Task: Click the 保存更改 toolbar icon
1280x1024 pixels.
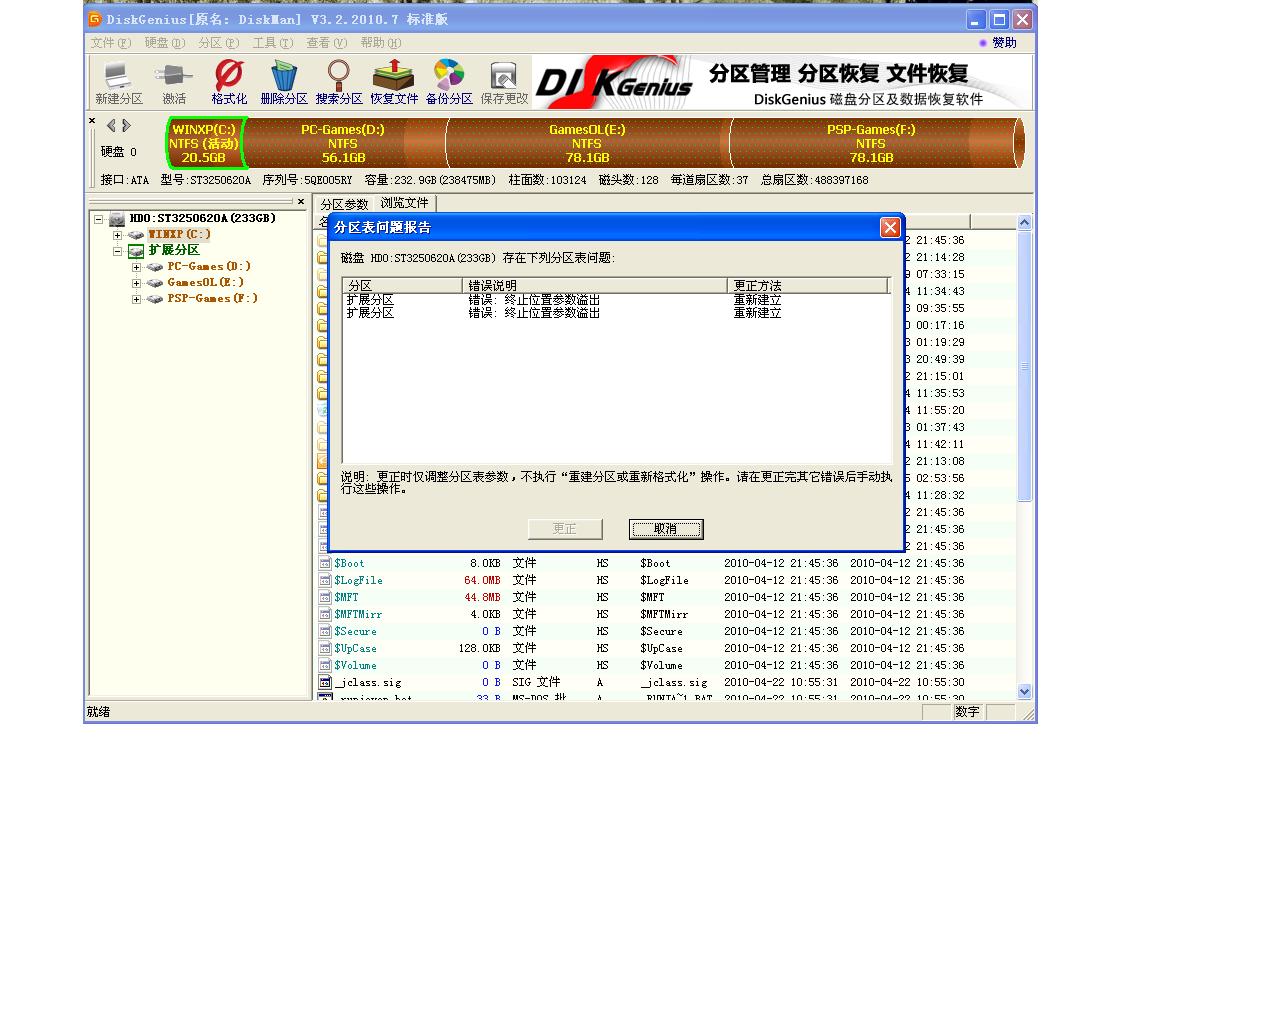Action: [x=504, y=82]
